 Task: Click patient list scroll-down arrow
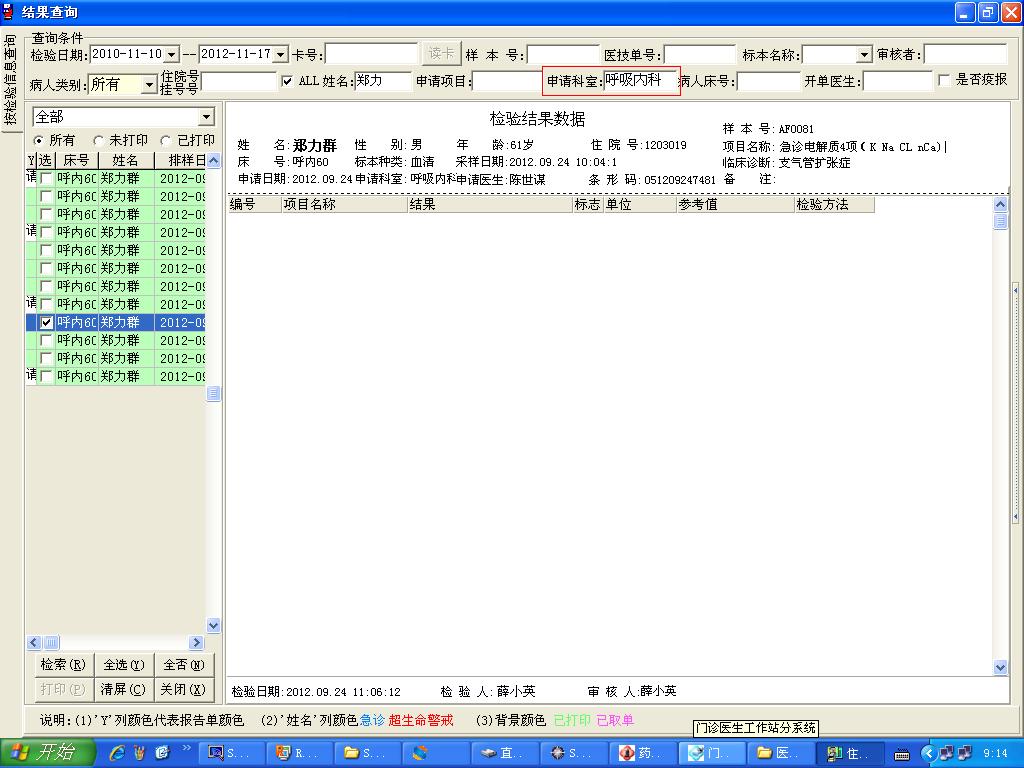coord(214,626)
